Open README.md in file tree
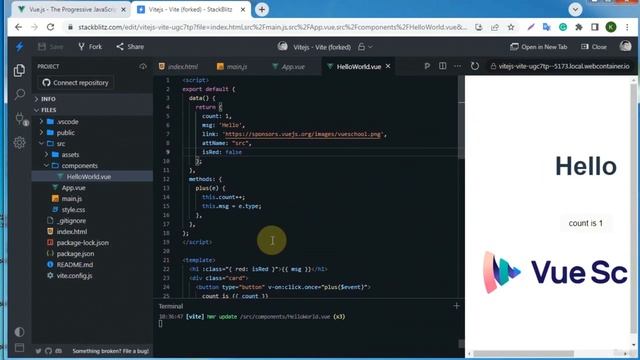Image resolution: width=640 pixels, height=360 pixels. (92, 265)
